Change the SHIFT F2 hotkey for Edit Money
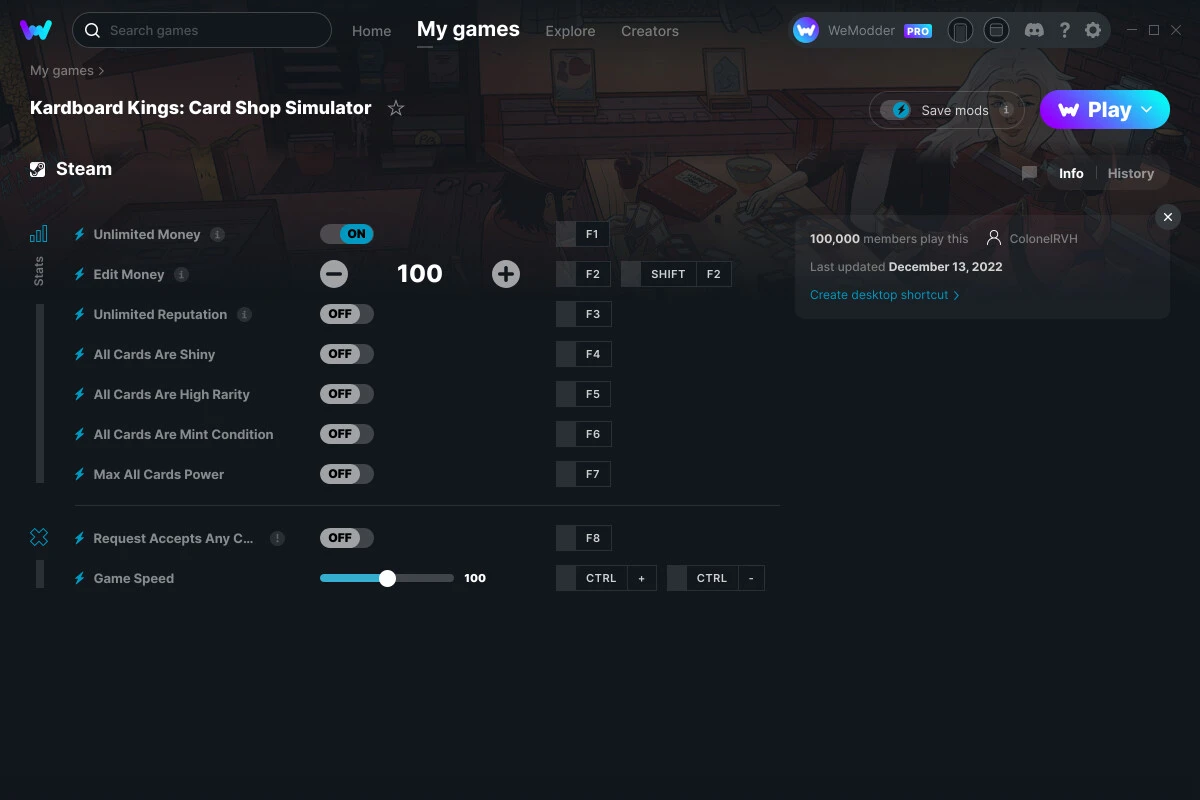The height and width of the screenshot is (800, 1200). (676, 274)
